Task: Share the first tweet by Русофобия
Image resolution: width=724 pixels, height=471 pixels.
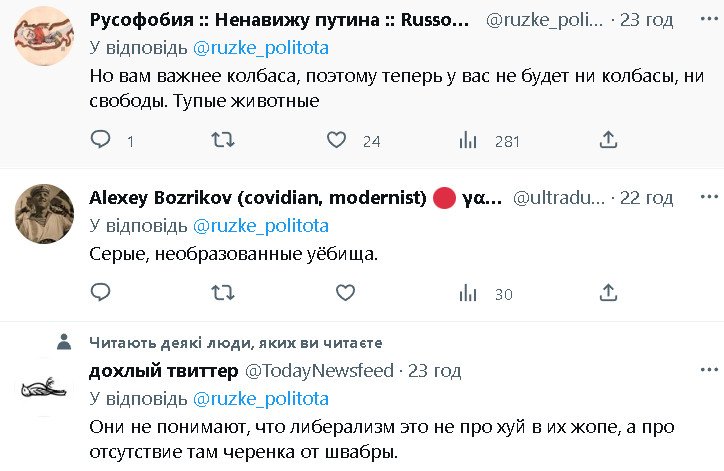Action: pos(608,140)
